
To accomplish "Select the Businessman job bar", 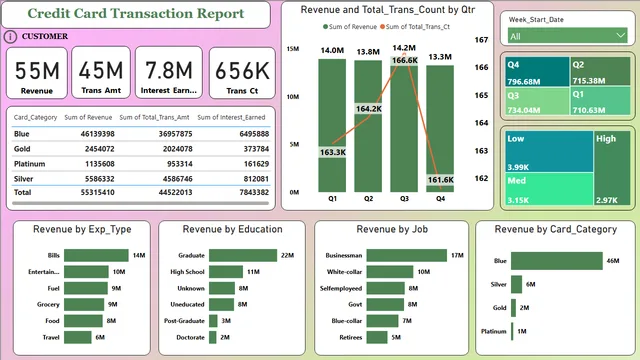I will coord(407,256).
